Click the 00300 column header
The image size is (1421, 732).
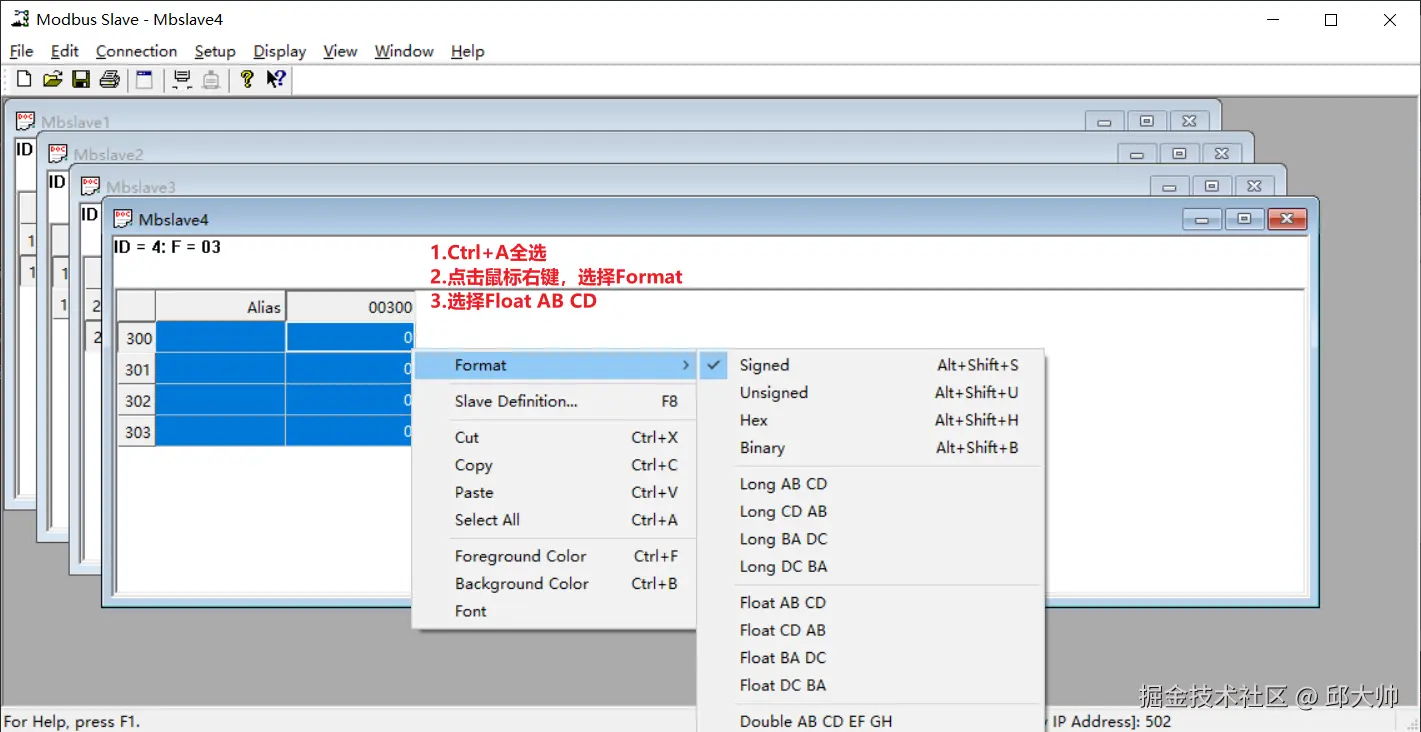coord(351,307)
